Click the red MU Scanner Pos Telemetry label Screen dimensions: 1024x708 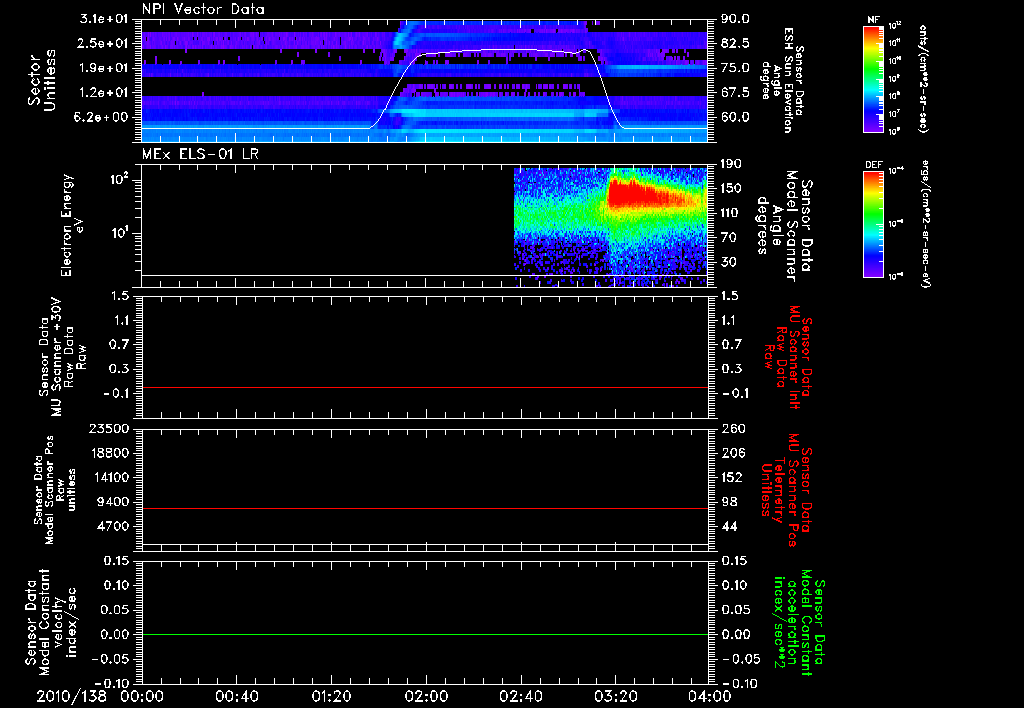click(786, 490)
